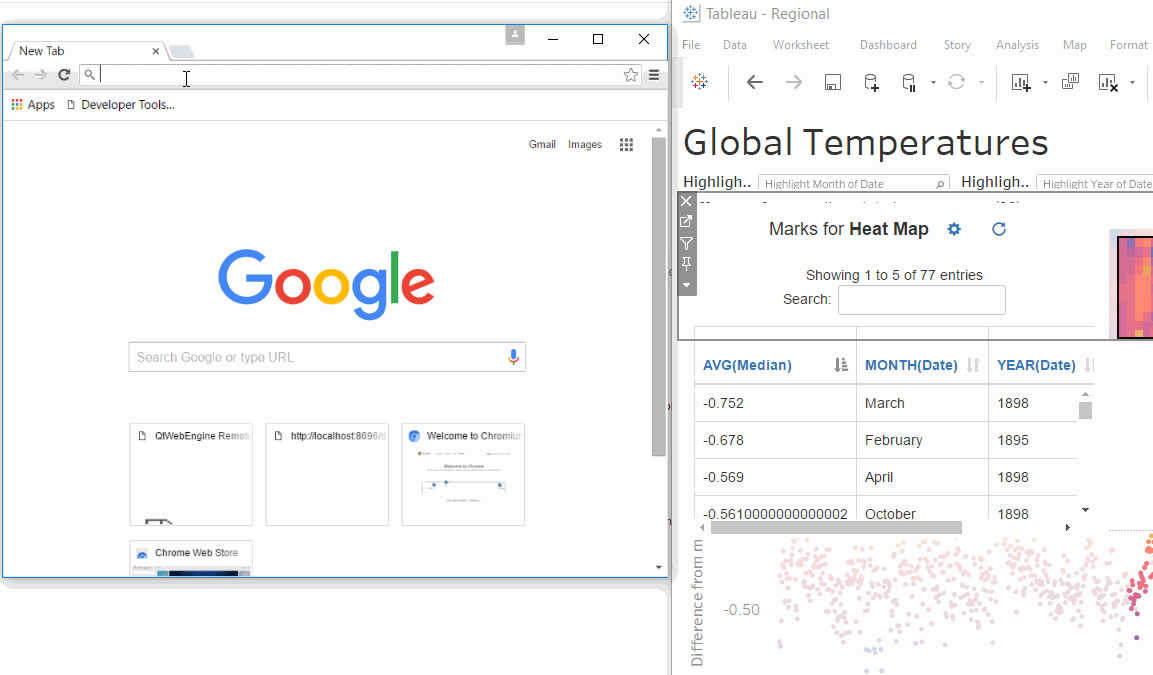This screenshot has width=1153, height=675.
Task: Pin the Heat Map tooltip panel
Action: 686,263
